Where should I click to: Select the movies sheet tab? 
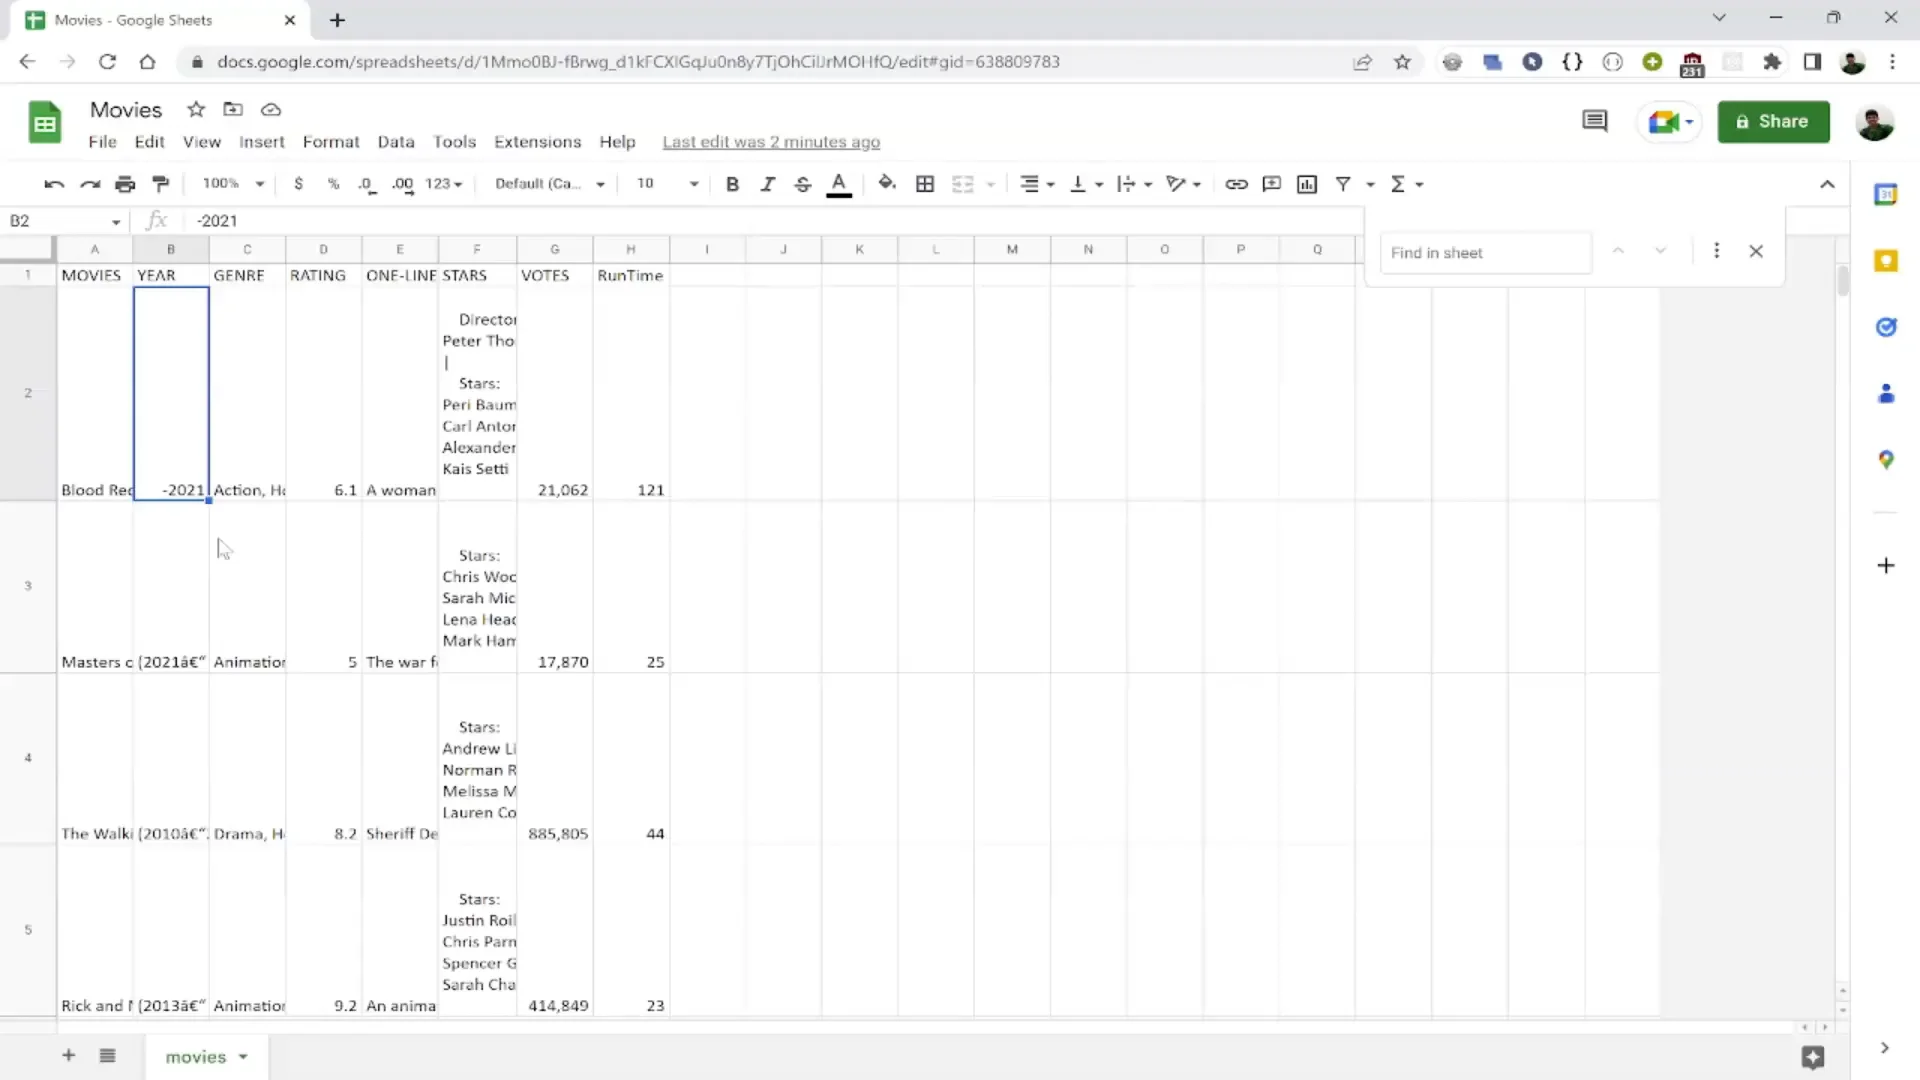[206, 1057]
